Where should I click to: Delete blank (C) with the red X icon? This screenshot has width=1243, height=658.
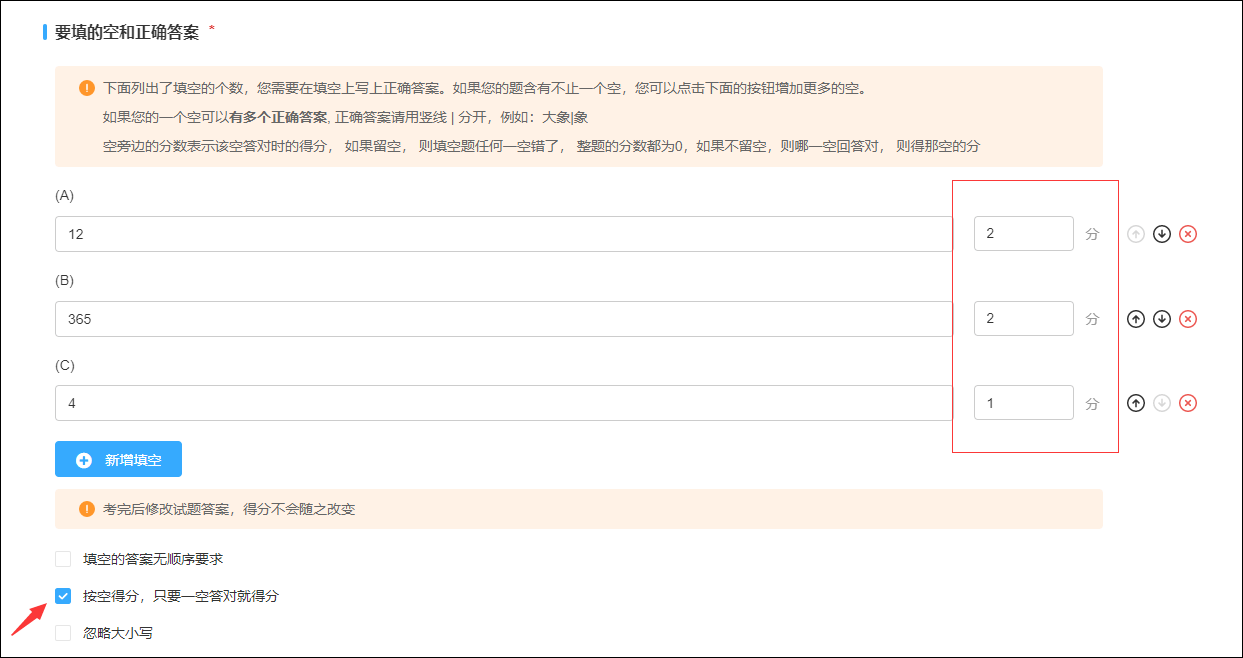tap(1187, 402)
